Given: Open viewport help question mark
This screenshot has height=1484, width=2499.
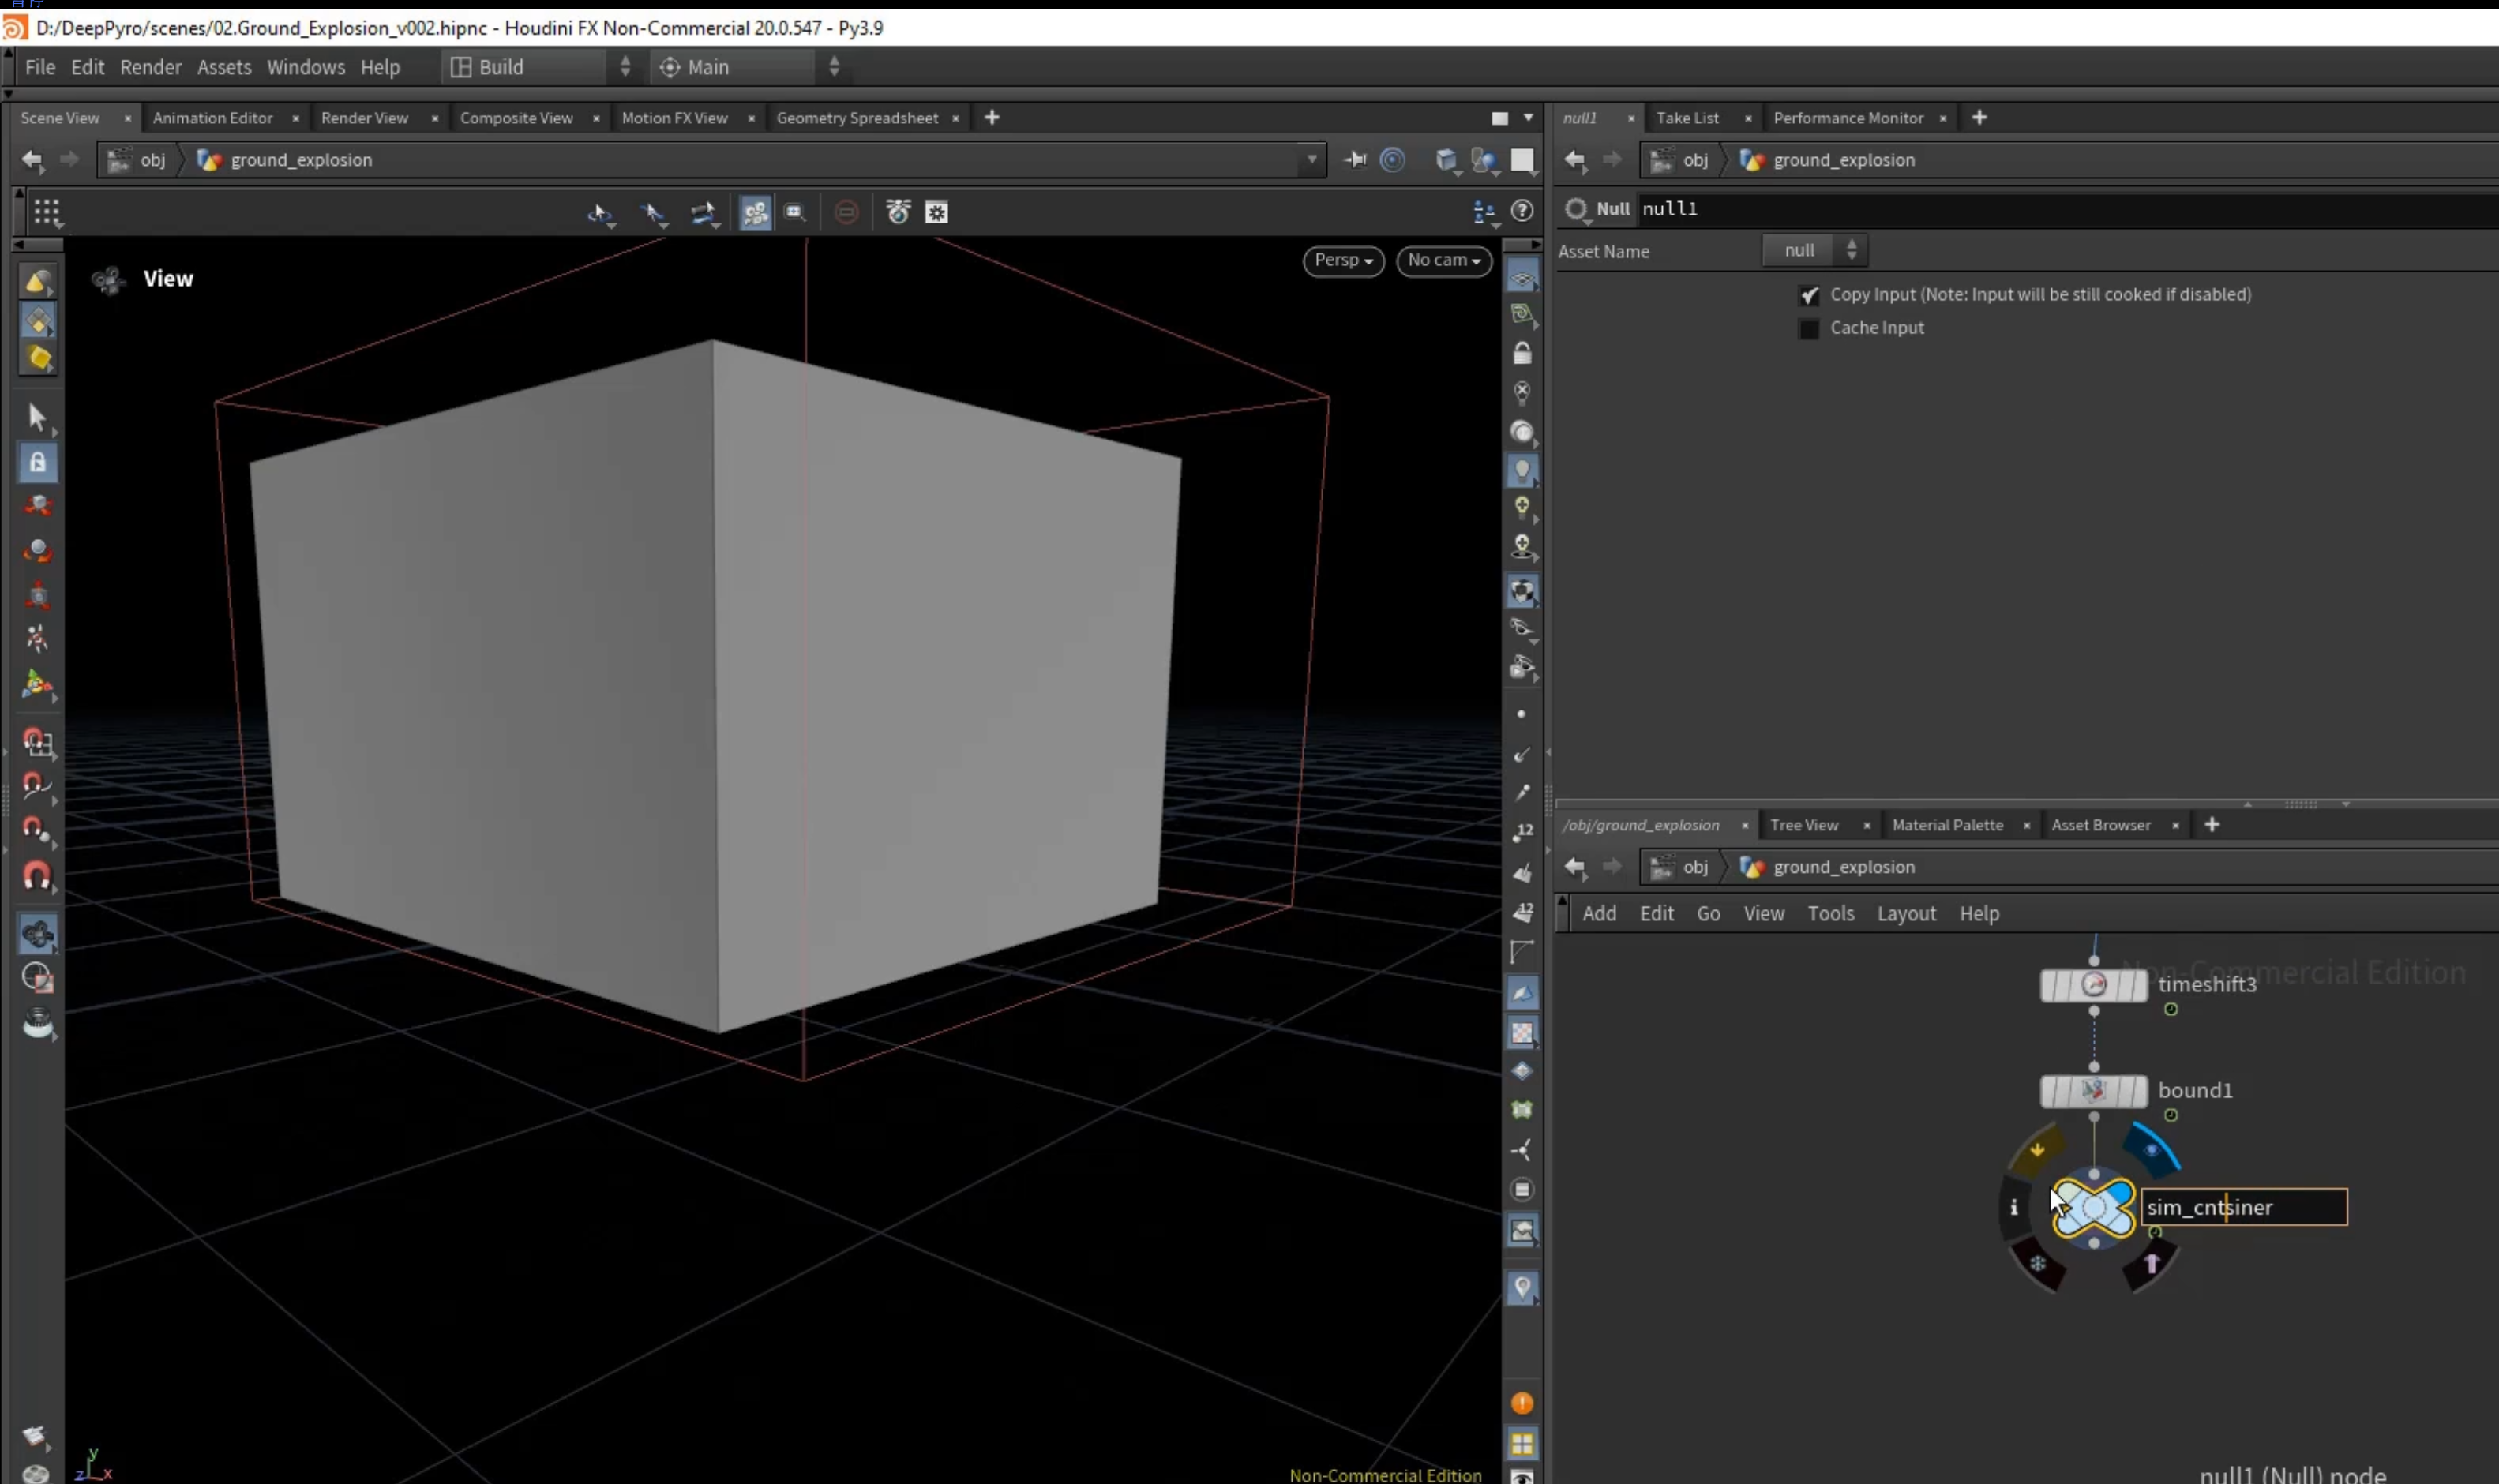Looking at the screenshot, I should pyautogui.click(x=1521, y=211).
